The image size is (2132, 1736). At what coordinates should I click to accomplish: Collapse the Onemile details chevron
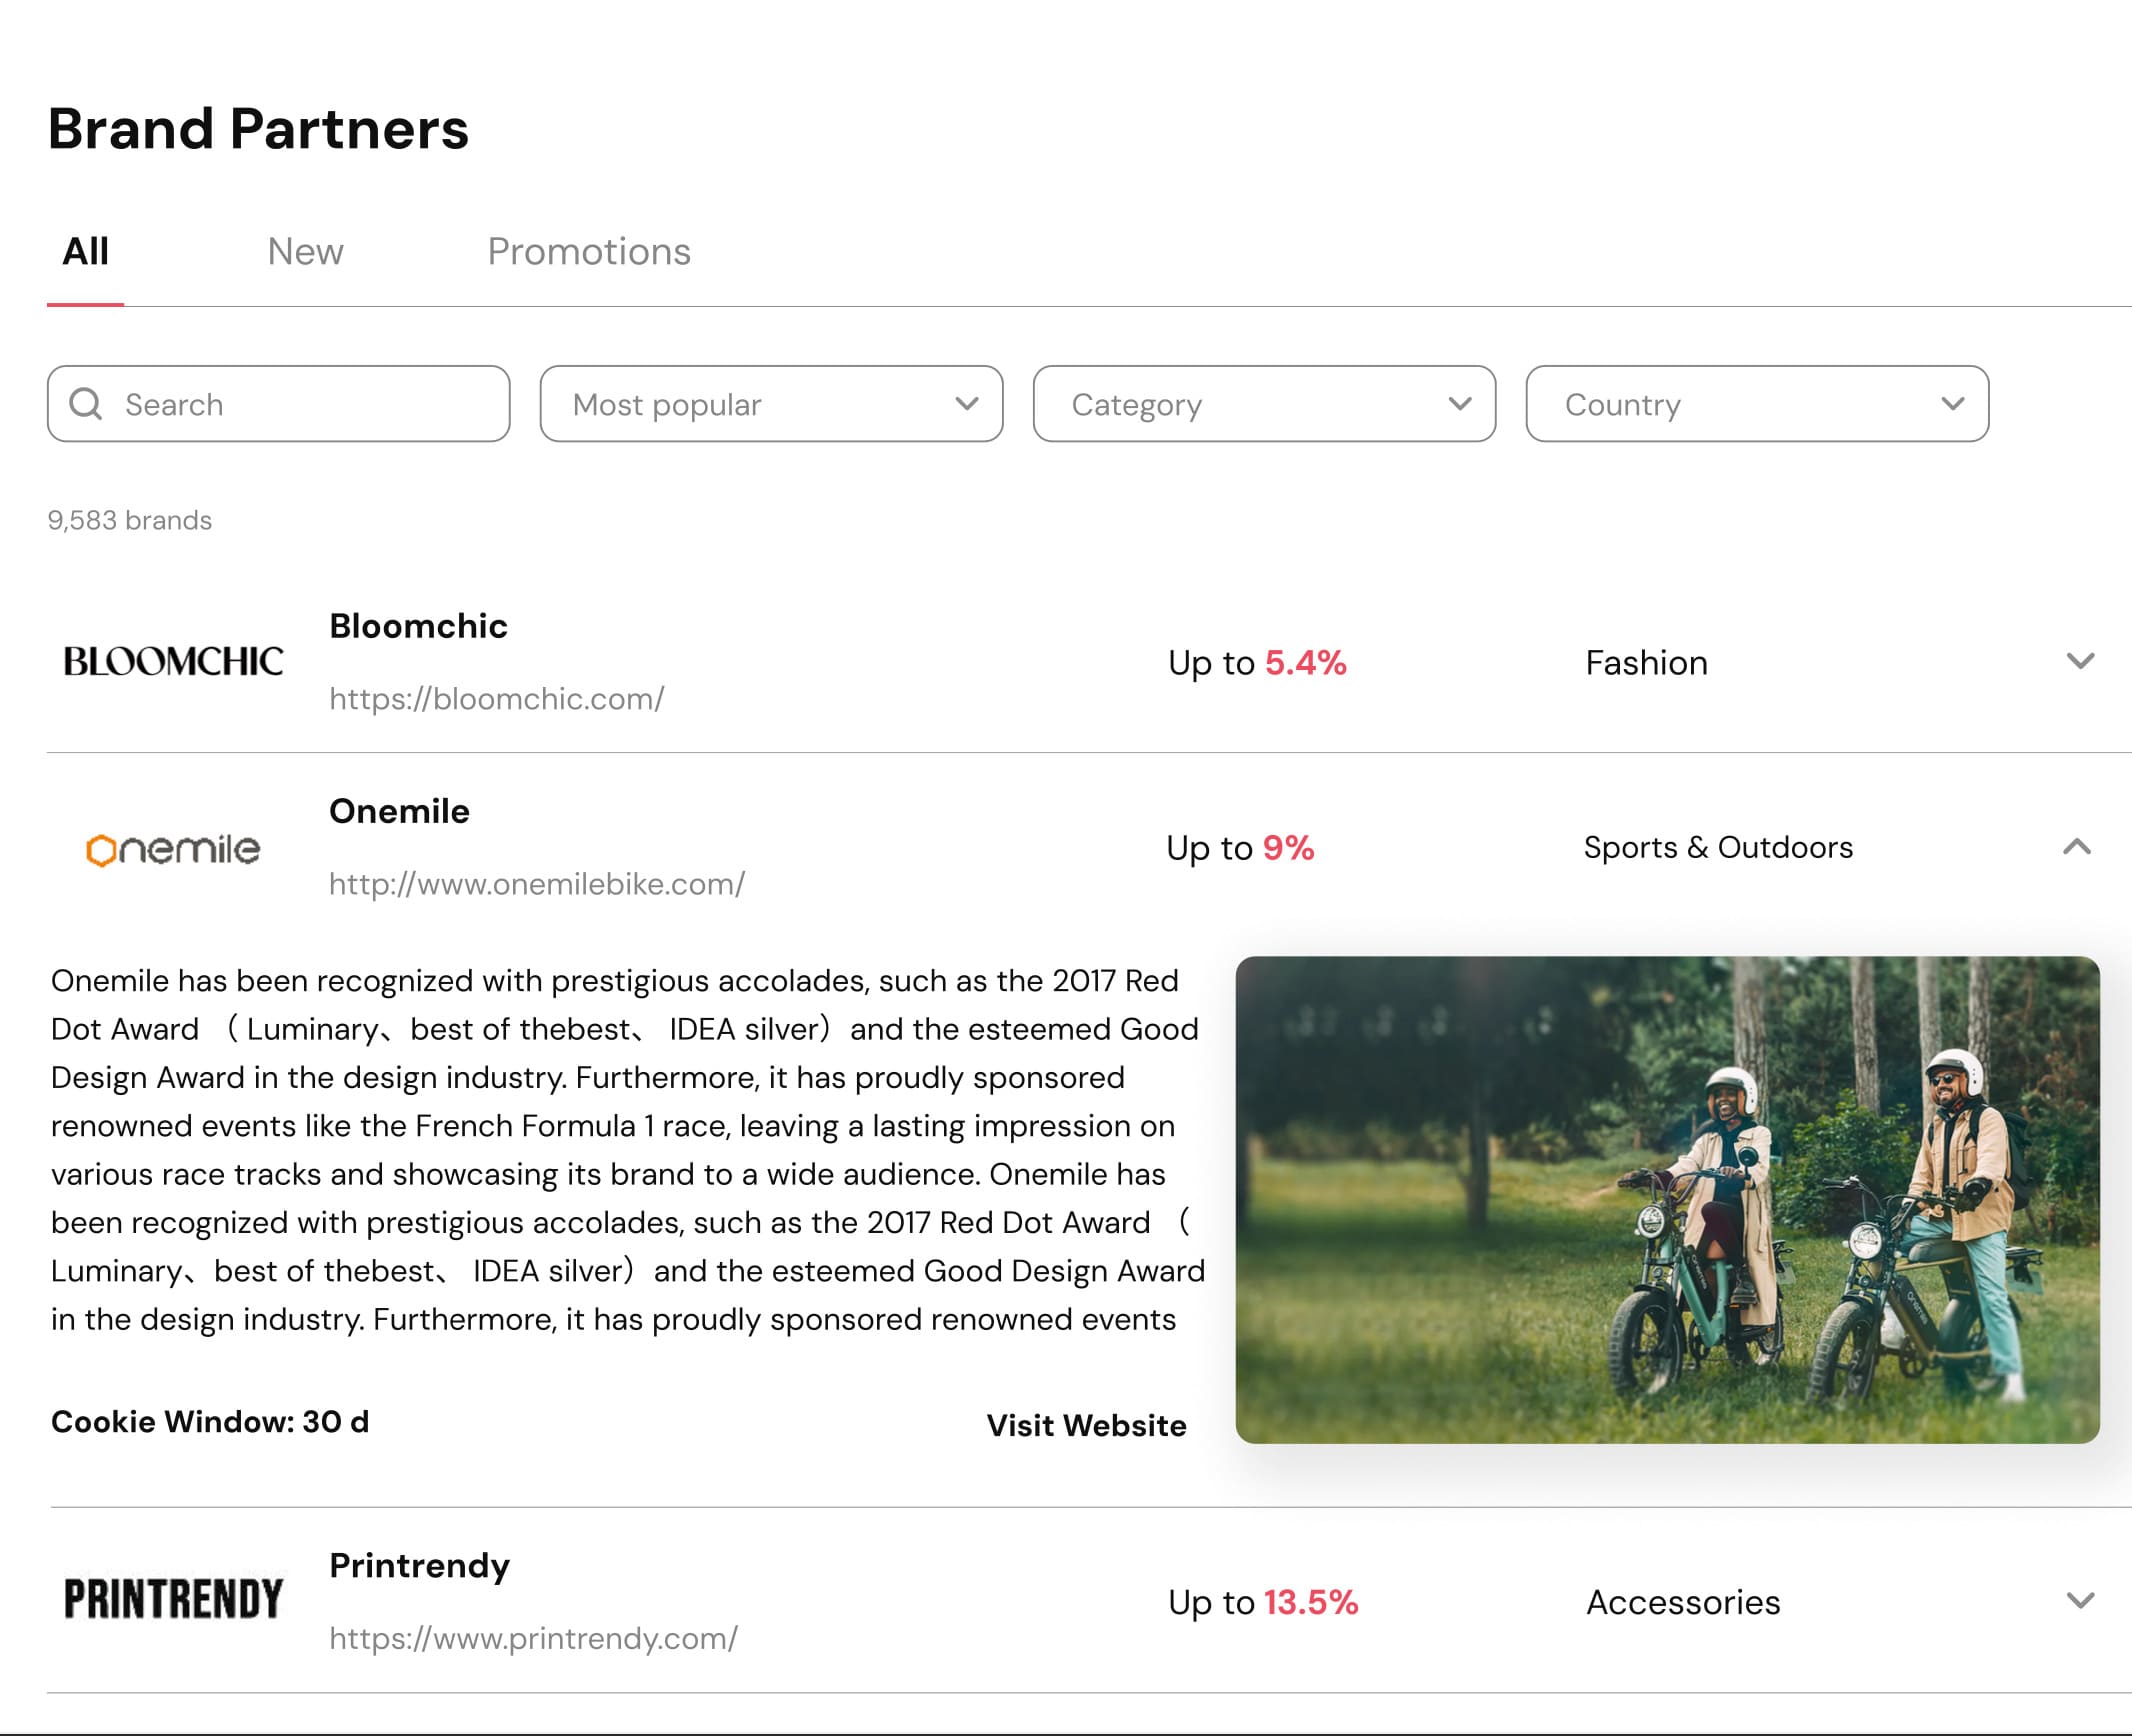2077,847
